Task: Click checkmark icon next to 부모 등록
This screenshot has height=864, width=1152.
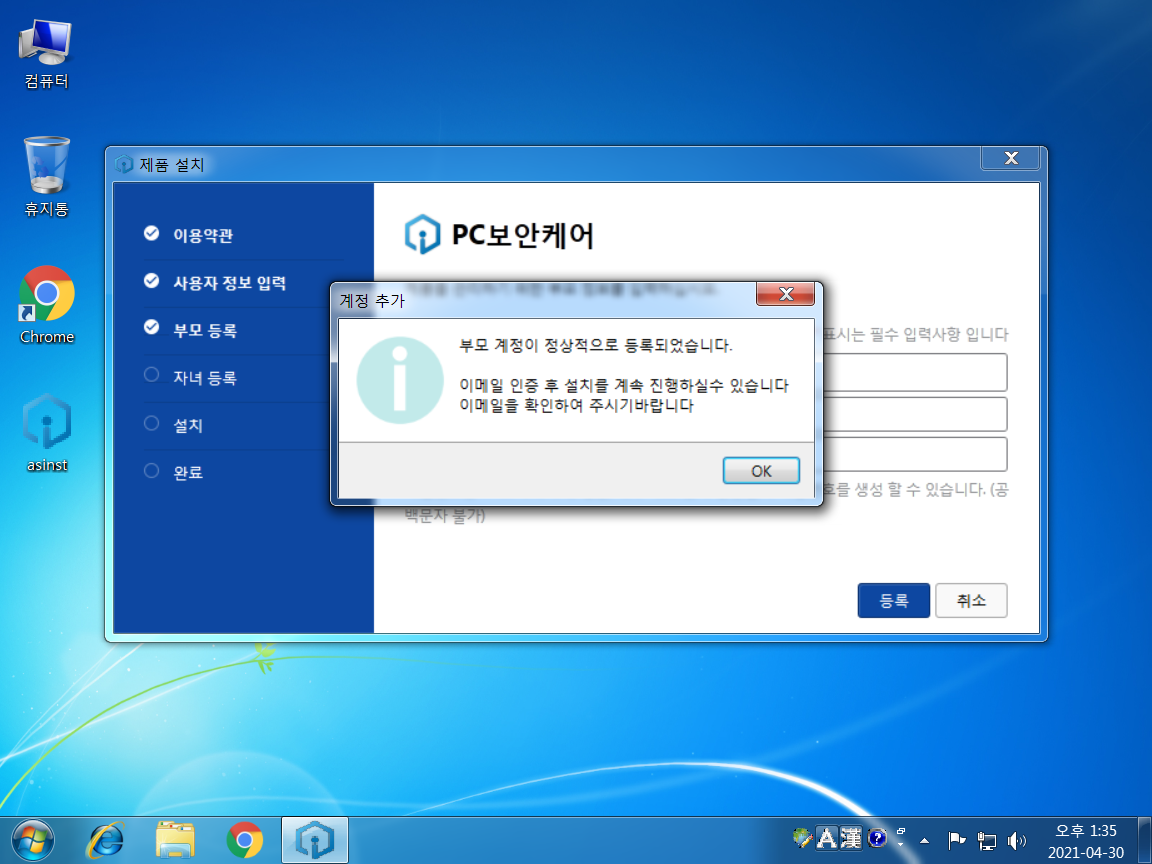Action: pyautogui.click(x=151, y=327)
